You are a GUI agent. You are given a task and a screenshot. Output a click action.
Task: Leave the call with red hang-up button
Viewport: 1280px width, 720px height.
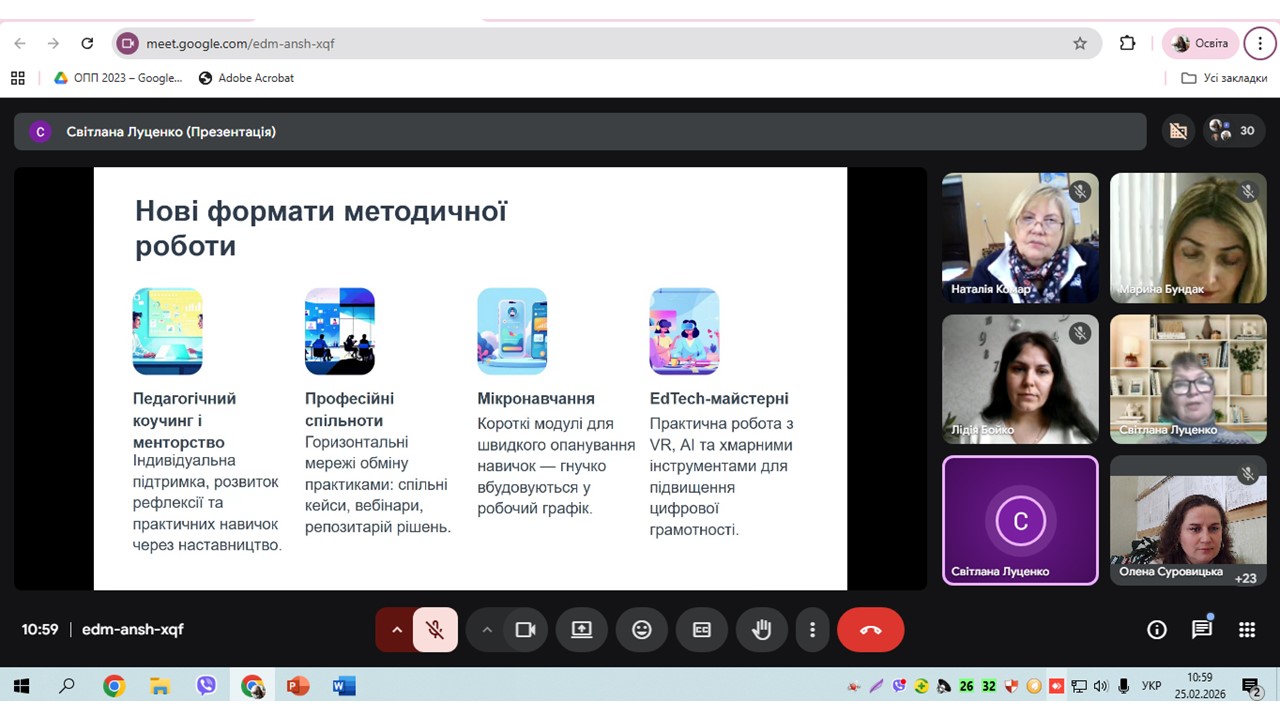(x=870, y=630)
